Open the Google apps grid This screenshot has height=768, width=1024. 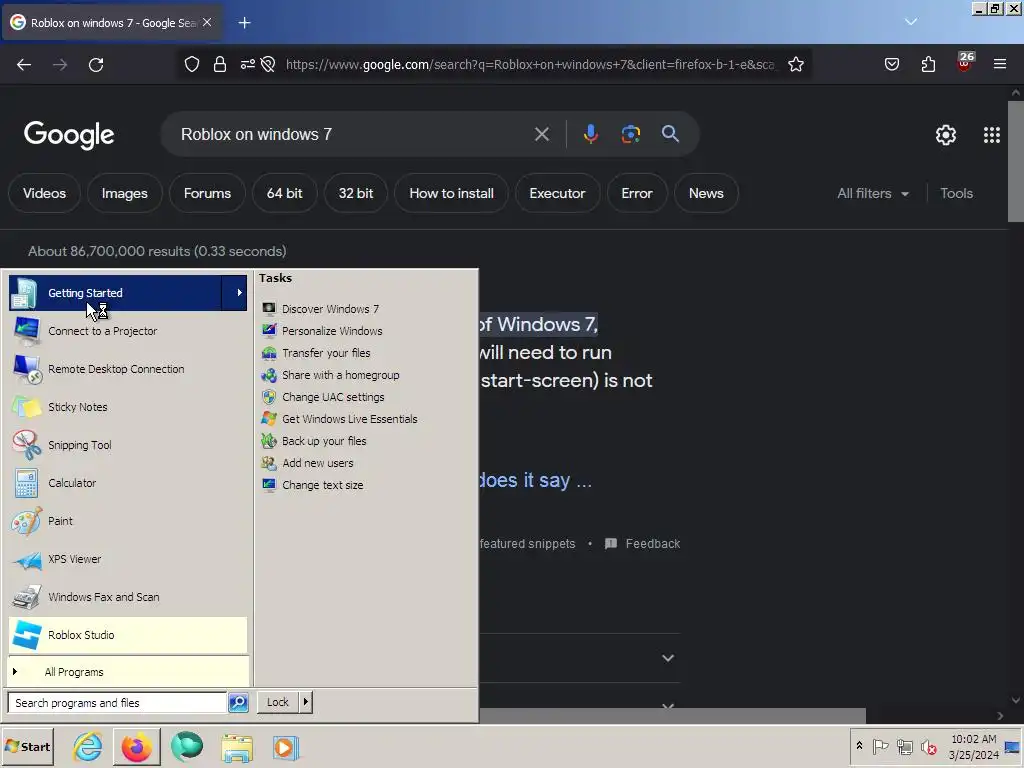(991, 135)
